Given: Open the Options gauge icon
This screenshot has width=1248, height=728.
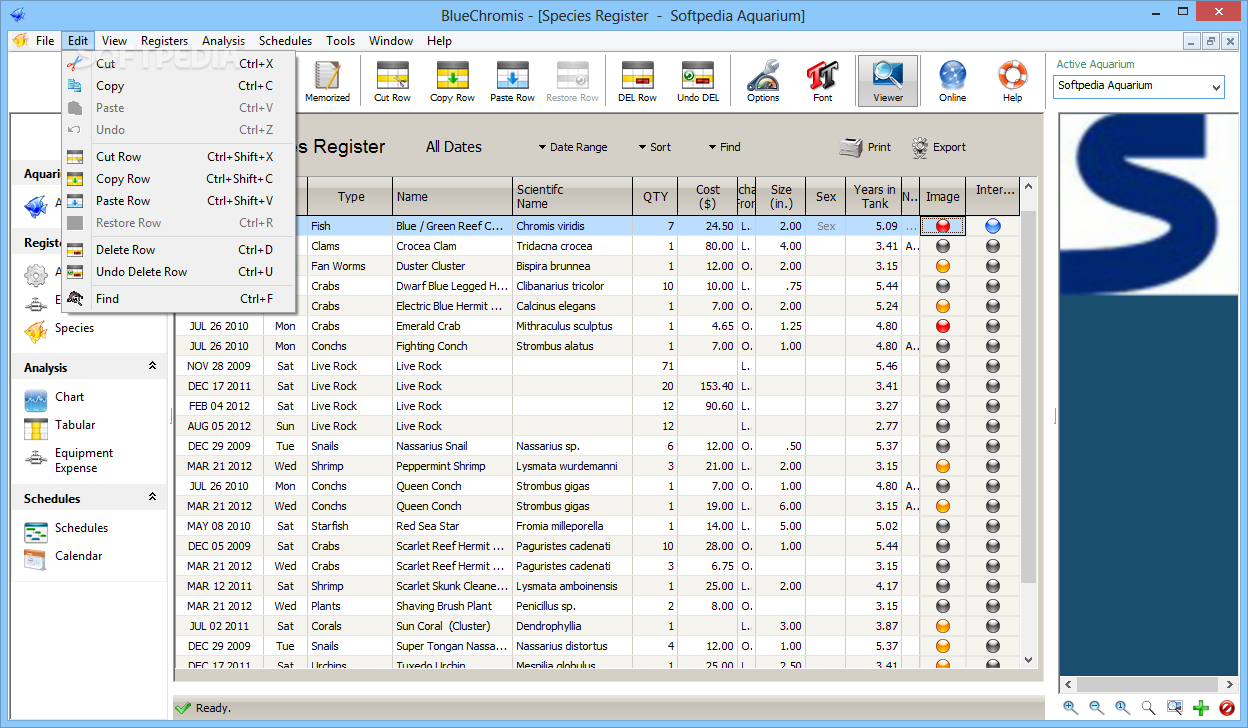Looking at the screenshot, I should pos(763,81).
